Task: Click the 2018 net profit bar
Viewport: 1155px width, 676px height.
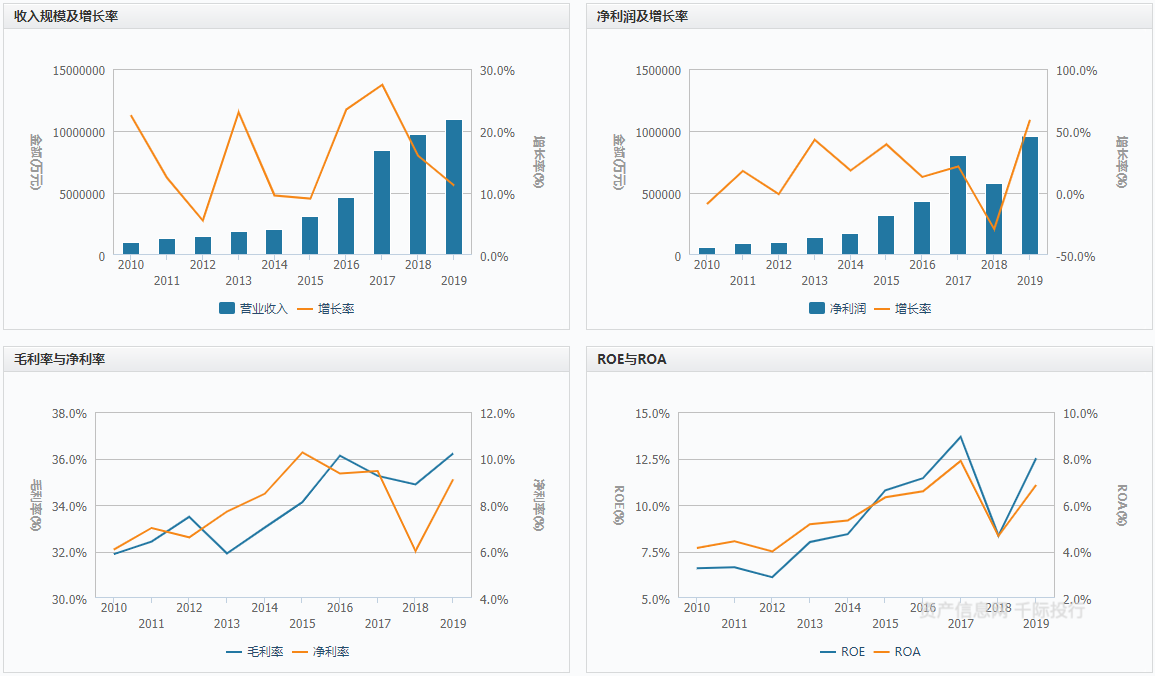Action: click(x=994, y=220)
